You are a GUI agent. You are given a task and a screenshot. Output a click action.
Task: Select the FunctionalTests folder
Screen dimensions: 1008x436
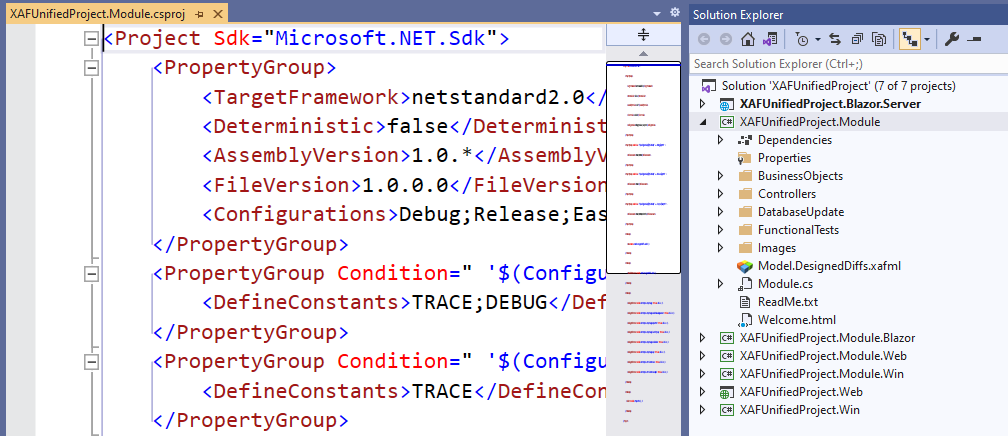(798, 230)
